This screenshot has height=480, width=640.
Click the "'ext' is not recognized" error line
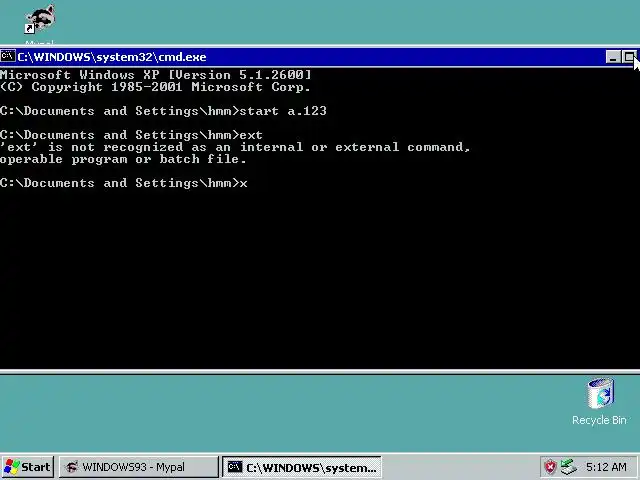click(235, 147)
